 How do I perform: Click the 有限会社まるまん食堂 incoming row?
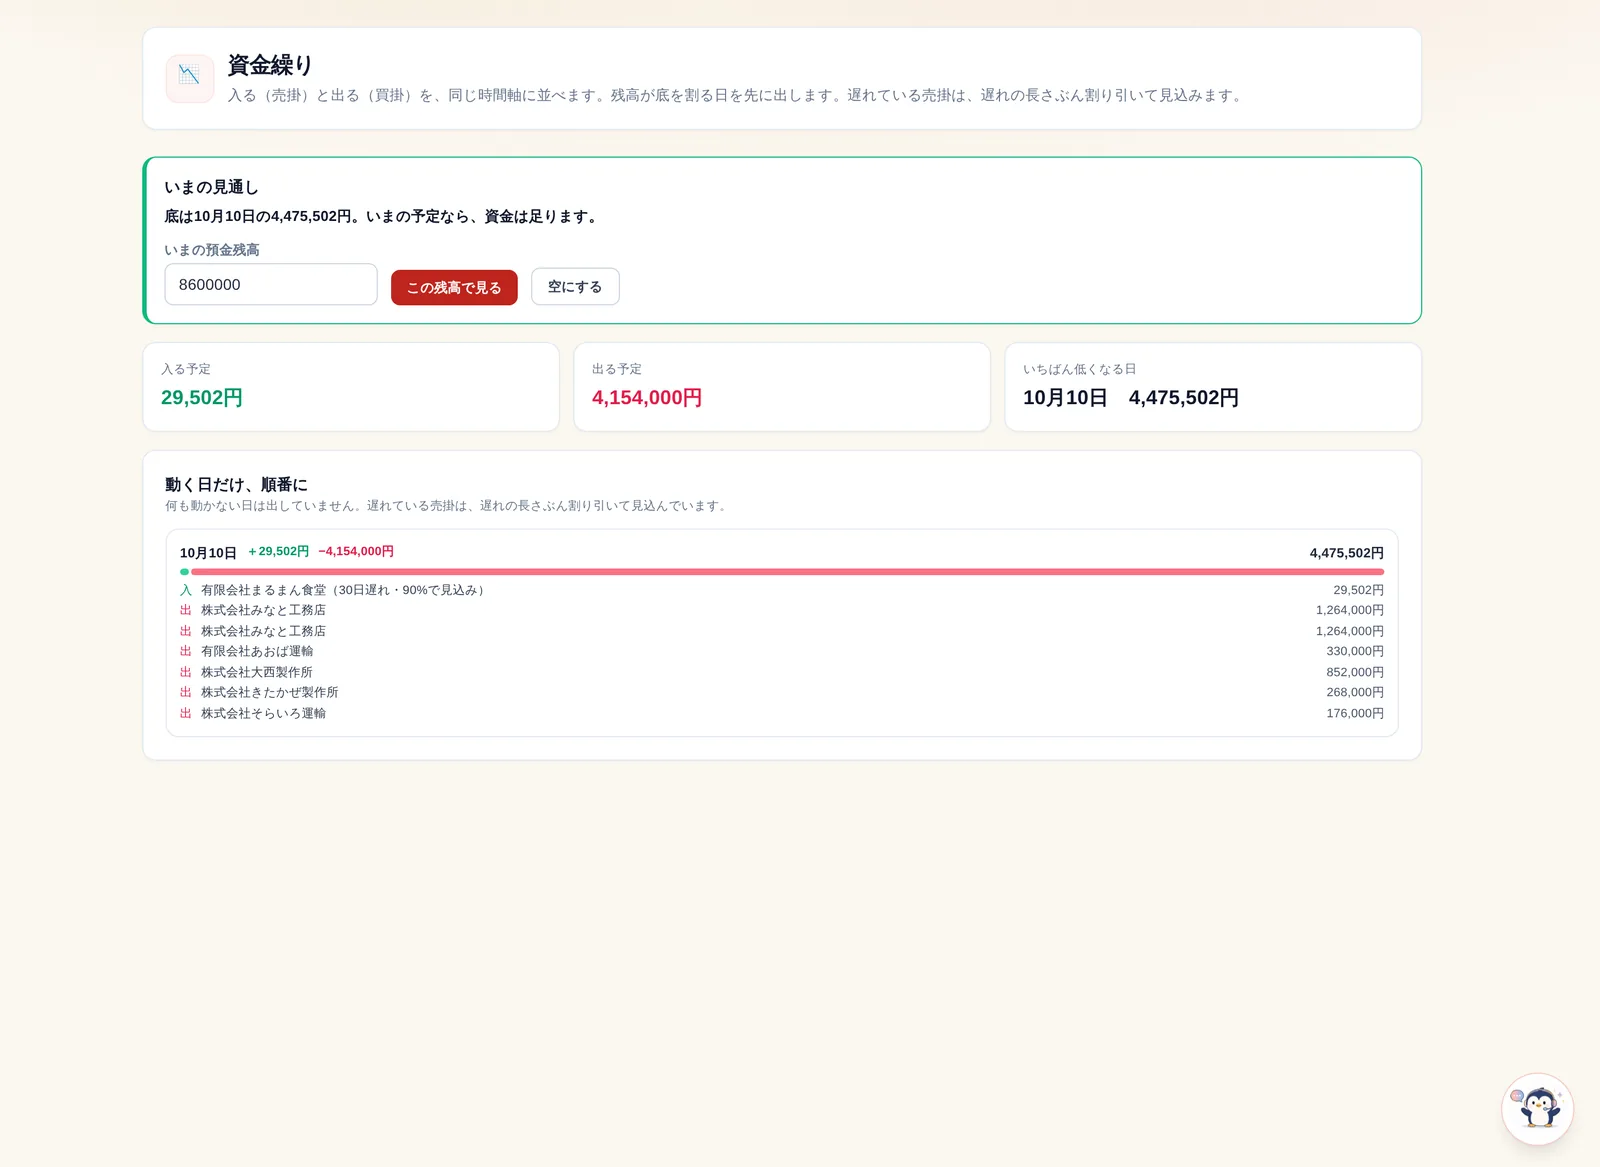782,590
